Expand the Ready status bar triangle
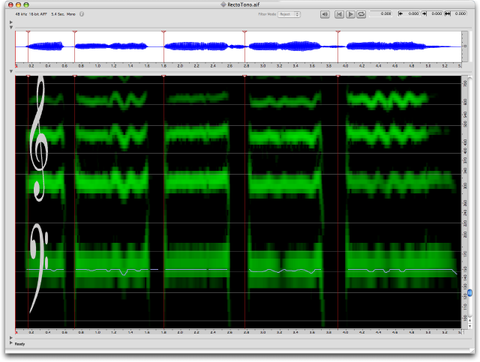Viewport: 480px width, 362px height. click(11, 342)
